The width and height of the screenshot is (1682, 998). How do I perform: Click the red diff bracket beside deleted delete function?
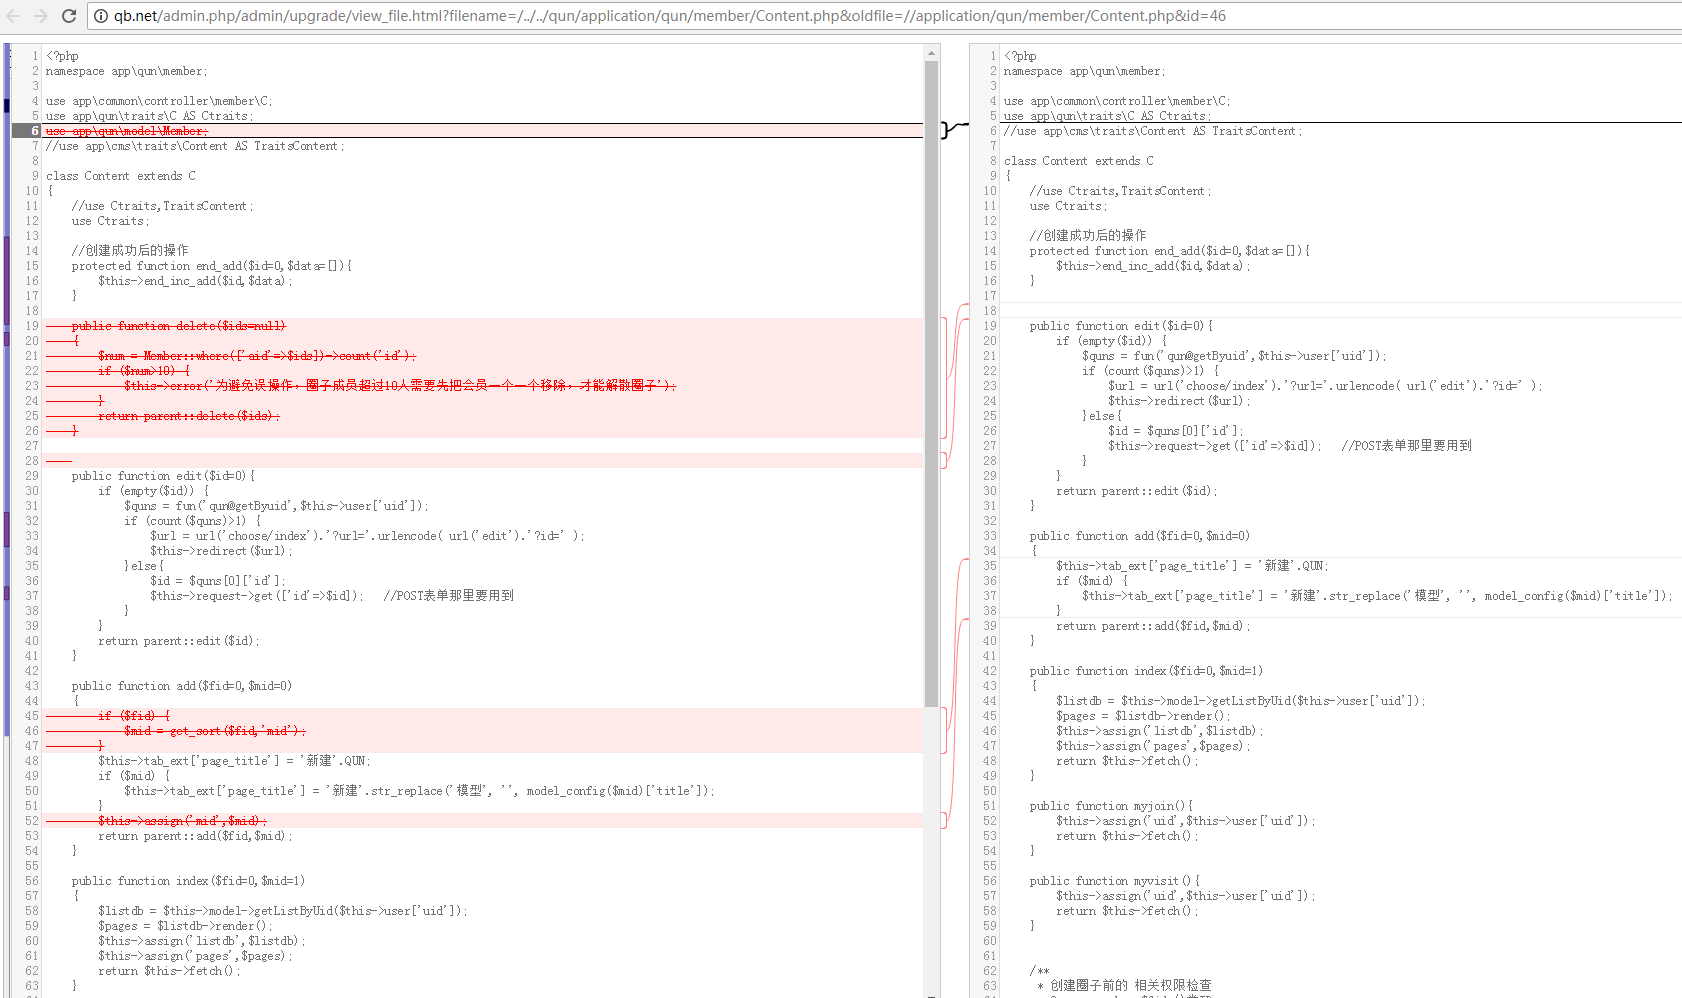(x=945, y=378)
